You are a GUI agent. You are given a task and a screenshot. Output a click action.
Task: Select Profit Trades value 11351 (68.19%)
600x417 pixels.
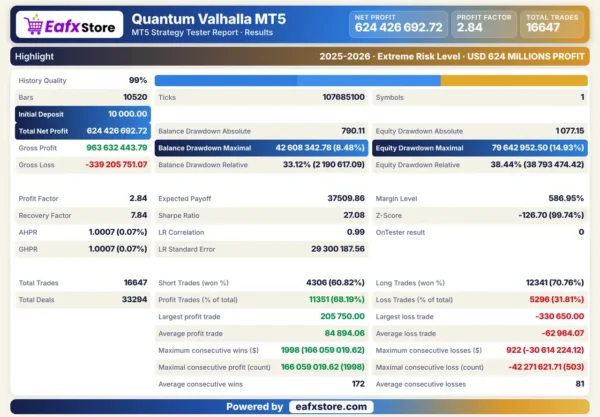pyautogui.click(x=337, y=299)
